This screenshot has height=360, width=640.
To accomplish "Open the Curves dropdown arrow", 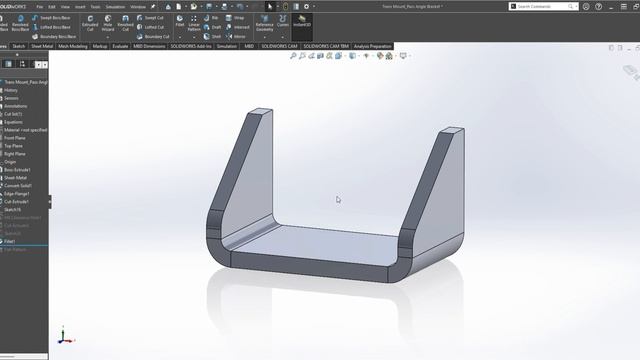I will click(x=282, y=37).
